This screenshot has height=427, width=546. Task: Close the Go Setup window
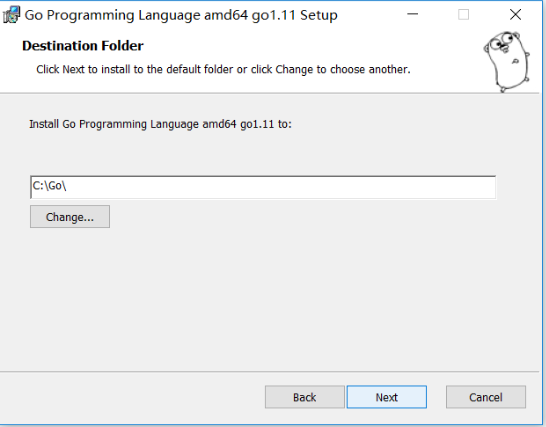(515, 14)
